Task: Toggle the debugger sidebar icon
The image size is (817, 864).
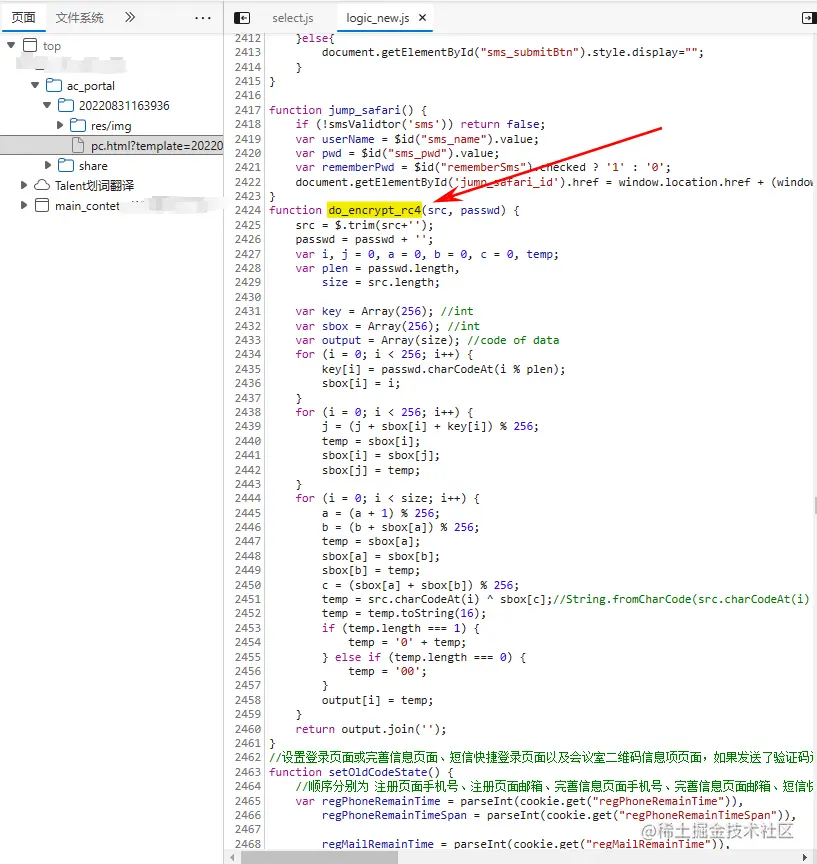Action: pos(809,18)
